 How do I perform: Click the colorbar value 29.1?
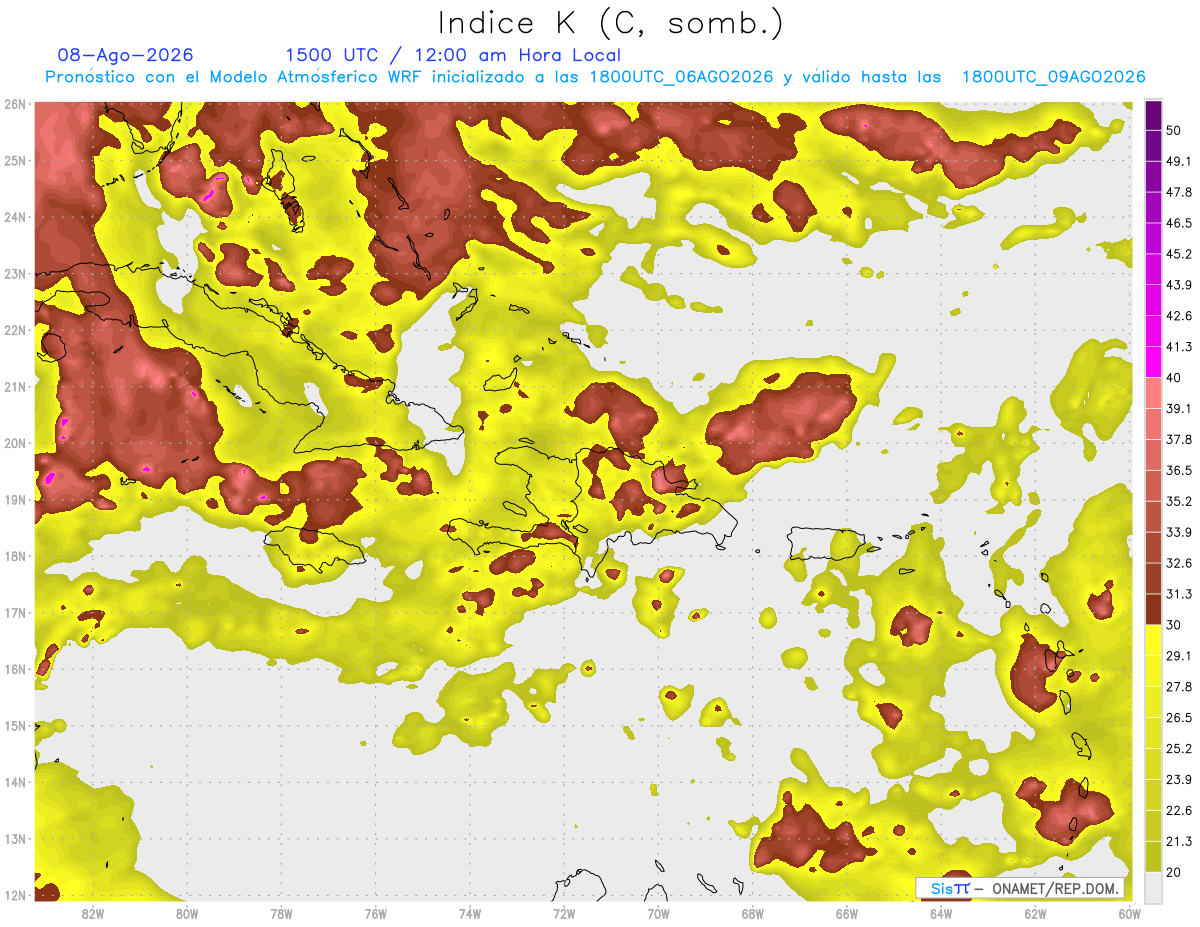(x=1178, y=656)
